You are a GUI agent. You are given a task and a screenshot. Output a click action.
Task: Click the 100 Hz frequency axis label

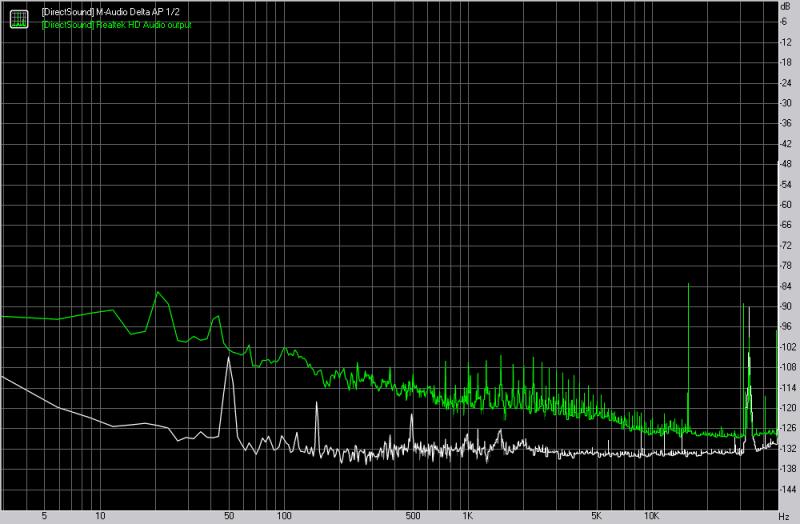pos(283,516)
